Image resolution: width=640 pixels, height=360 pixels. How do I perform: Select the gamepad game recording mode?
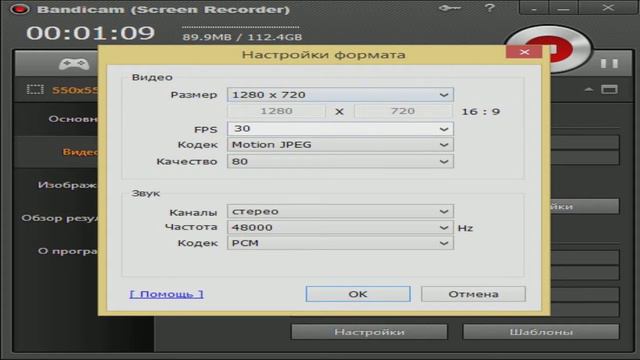pyautogui.click(x=74, y=64)
